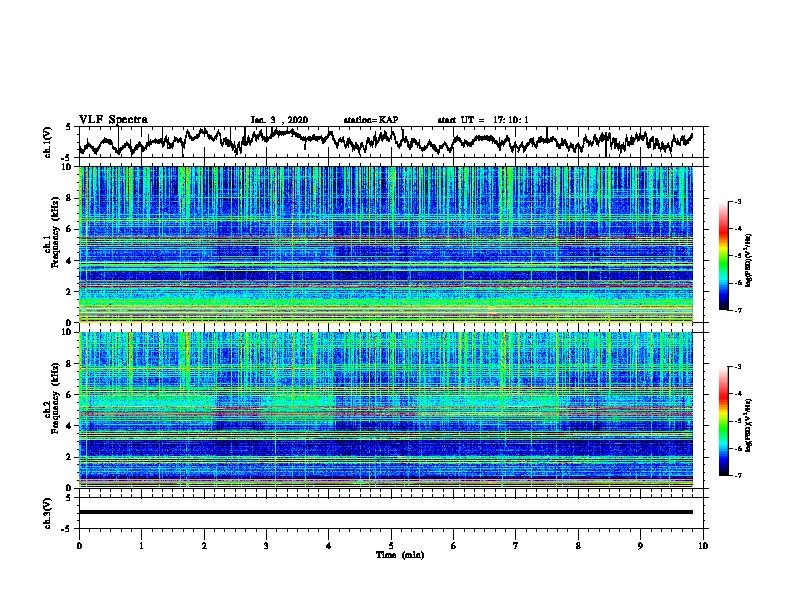Viewport: 792px width, 612px height.
Task: Click the "station=KAP" label
Action: 371,120
